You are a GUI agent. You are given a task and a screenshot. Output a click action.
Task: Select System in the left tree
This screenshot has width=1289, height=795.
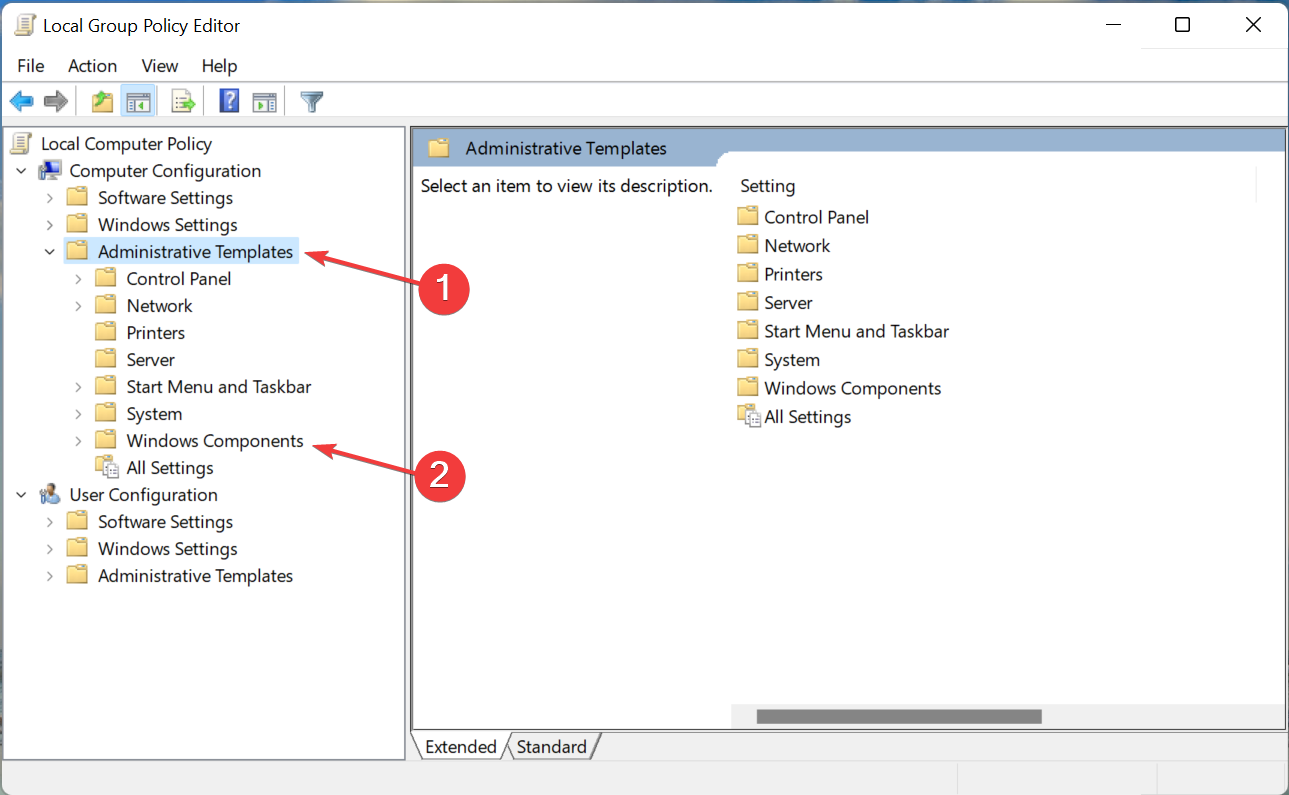[x=154, y=414]
